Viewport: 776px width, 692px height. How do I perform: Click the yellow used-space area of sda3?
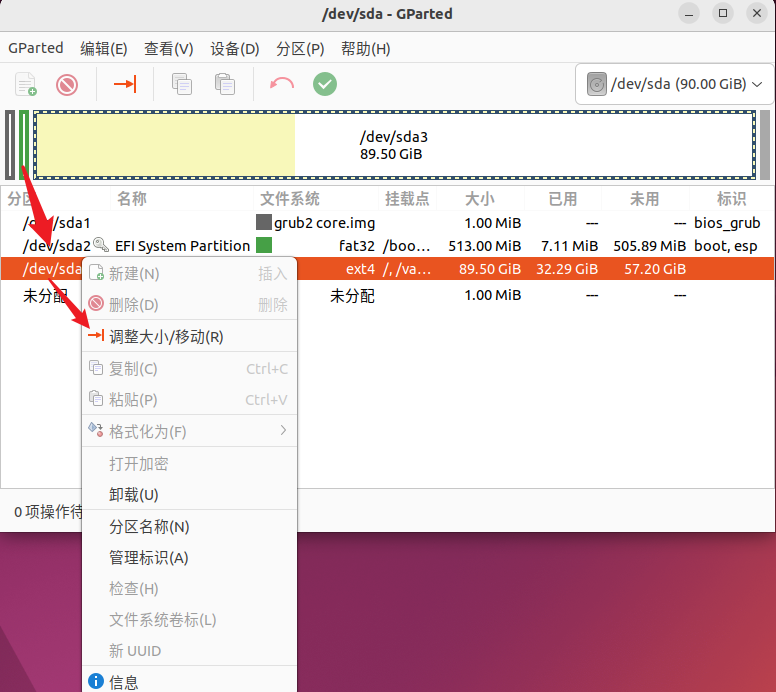pyautogui.click(x=165, y=145)
